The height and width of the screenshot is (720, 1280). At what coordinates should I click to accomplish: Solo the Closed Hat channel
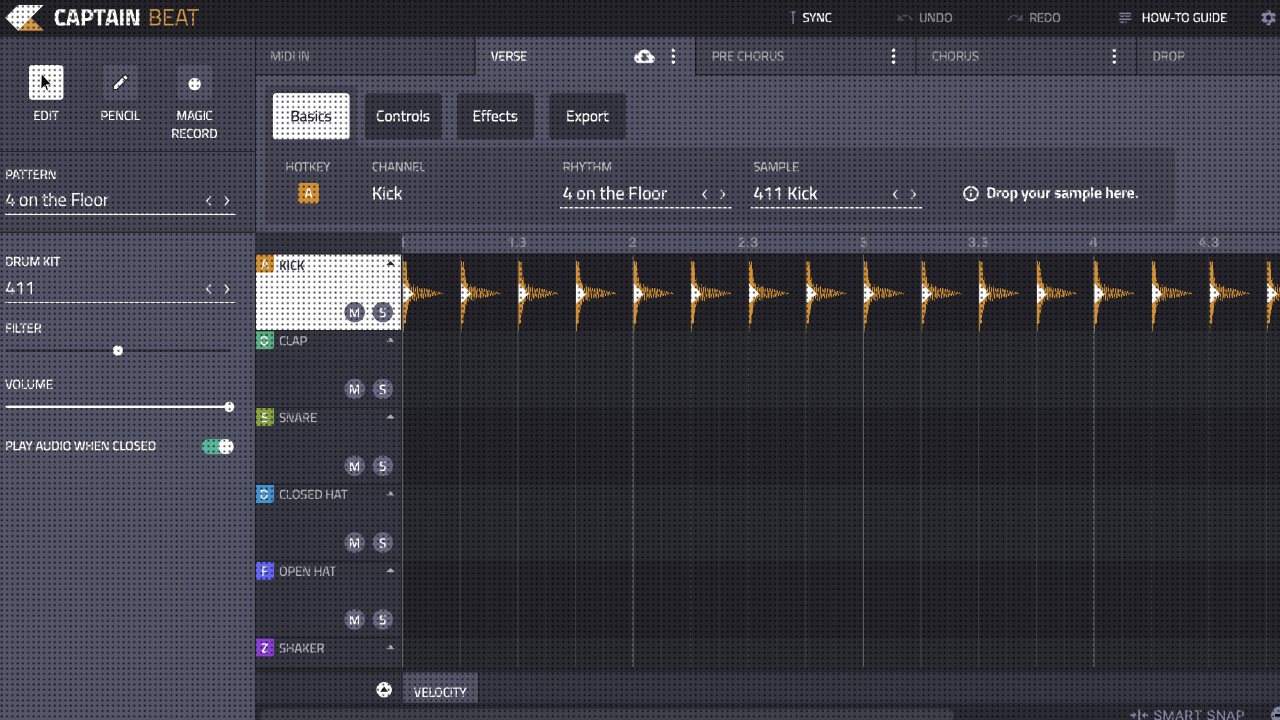(x=382, y=543)
